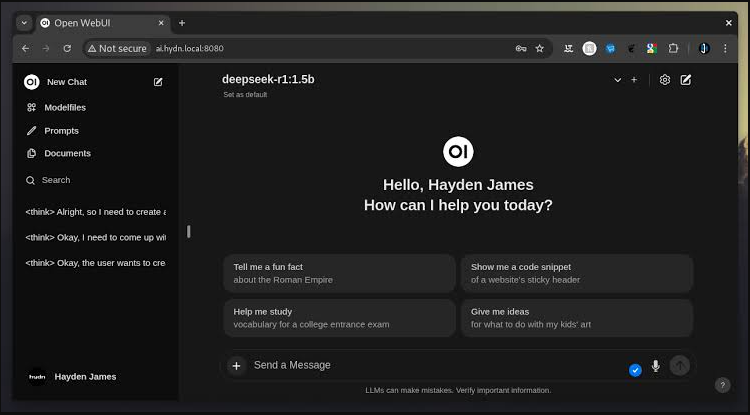This screenshot has width=750, height=415.
Task: Open Documents in the sidebar
Action: point(58,153)
